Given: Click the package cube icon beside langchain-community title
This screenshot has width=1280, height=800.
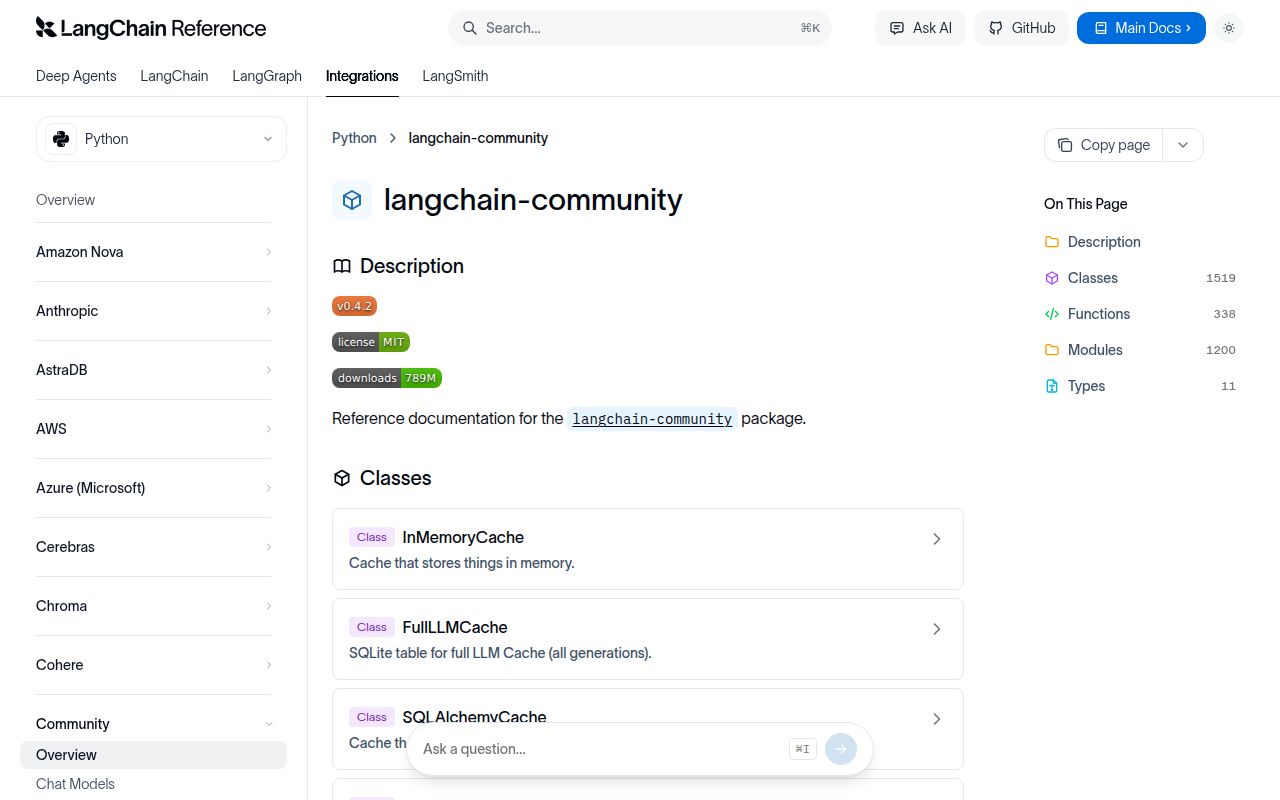Looking at the screenshot, I should click(x=352, y=200).
